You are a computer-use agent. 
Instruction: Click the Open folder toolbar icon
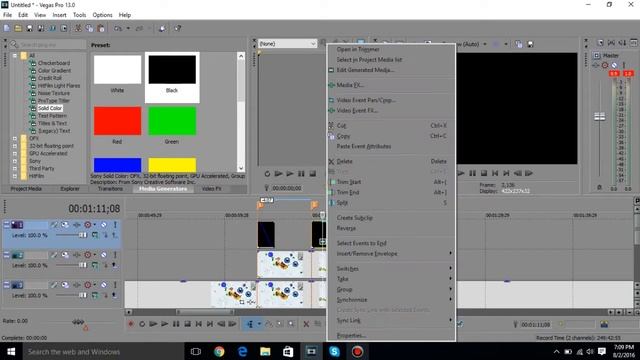click(x=18, y=28)
